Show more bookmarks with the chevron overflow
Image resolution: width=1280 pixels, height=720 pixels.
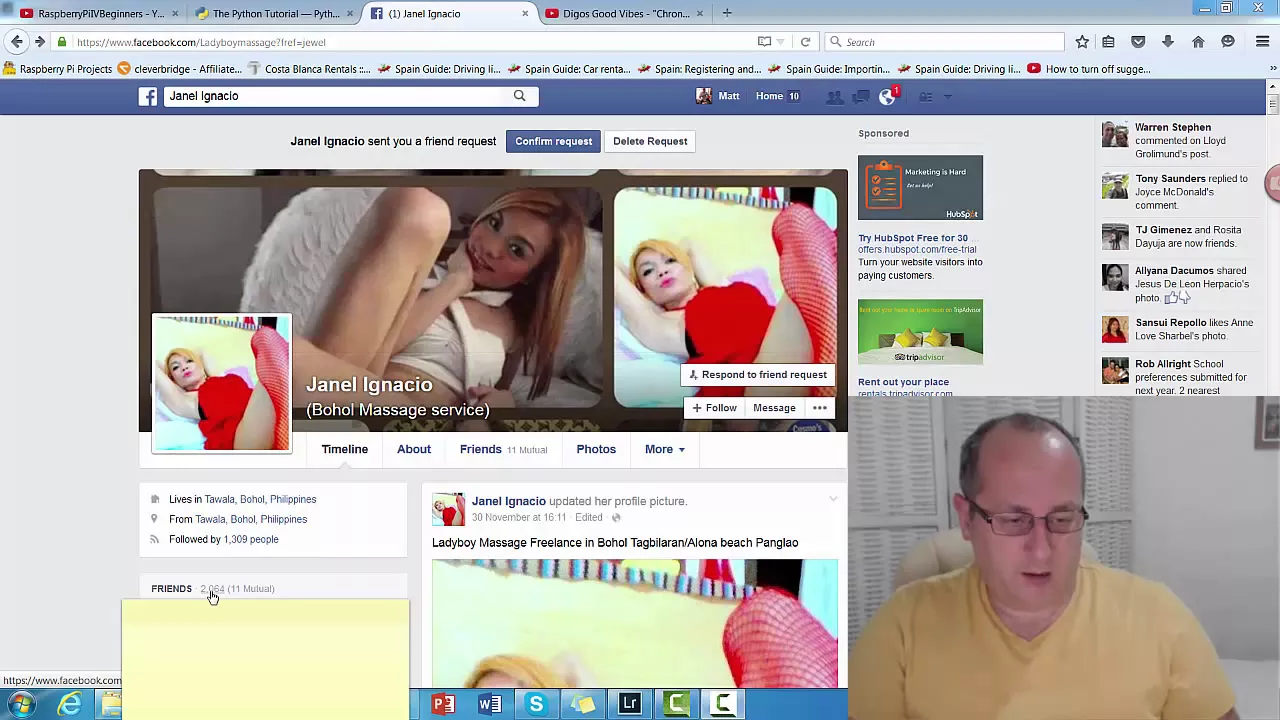(x=1271, y=69)
